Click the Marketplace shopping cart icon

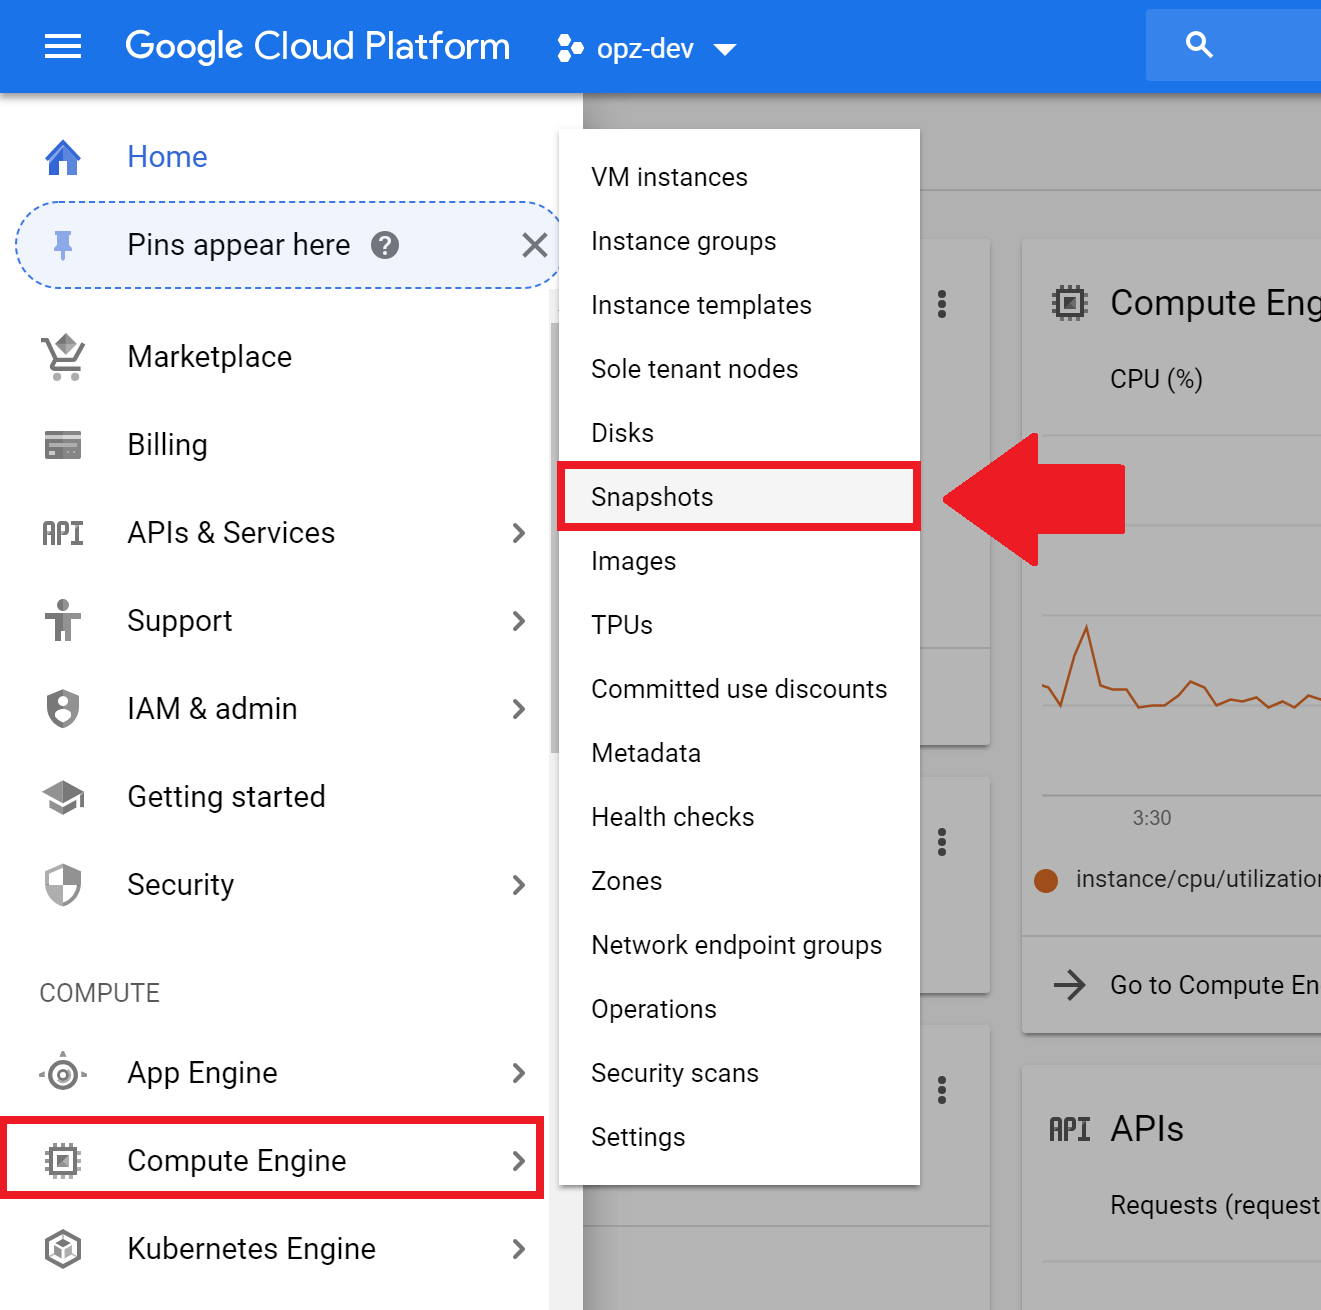tap(63, 357)
